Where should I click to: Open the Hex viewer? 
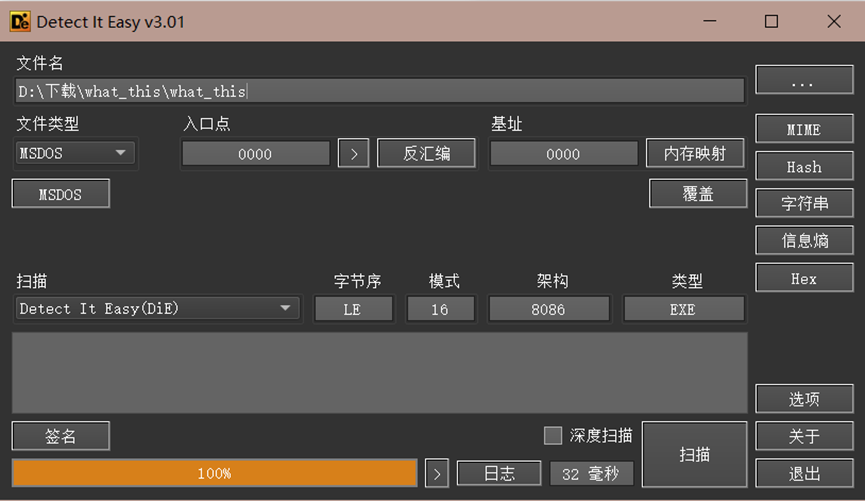tap(804, 278)
